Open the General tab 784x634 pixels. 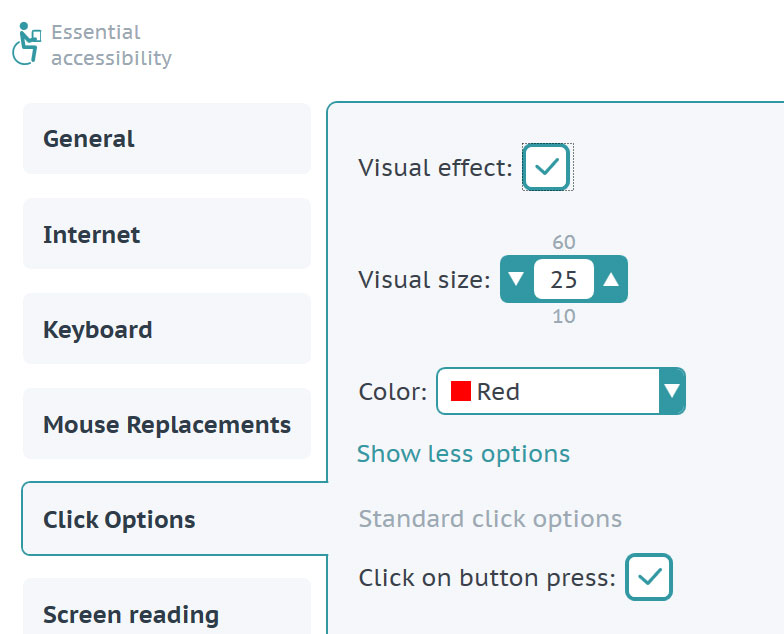[x=167, y=138]
